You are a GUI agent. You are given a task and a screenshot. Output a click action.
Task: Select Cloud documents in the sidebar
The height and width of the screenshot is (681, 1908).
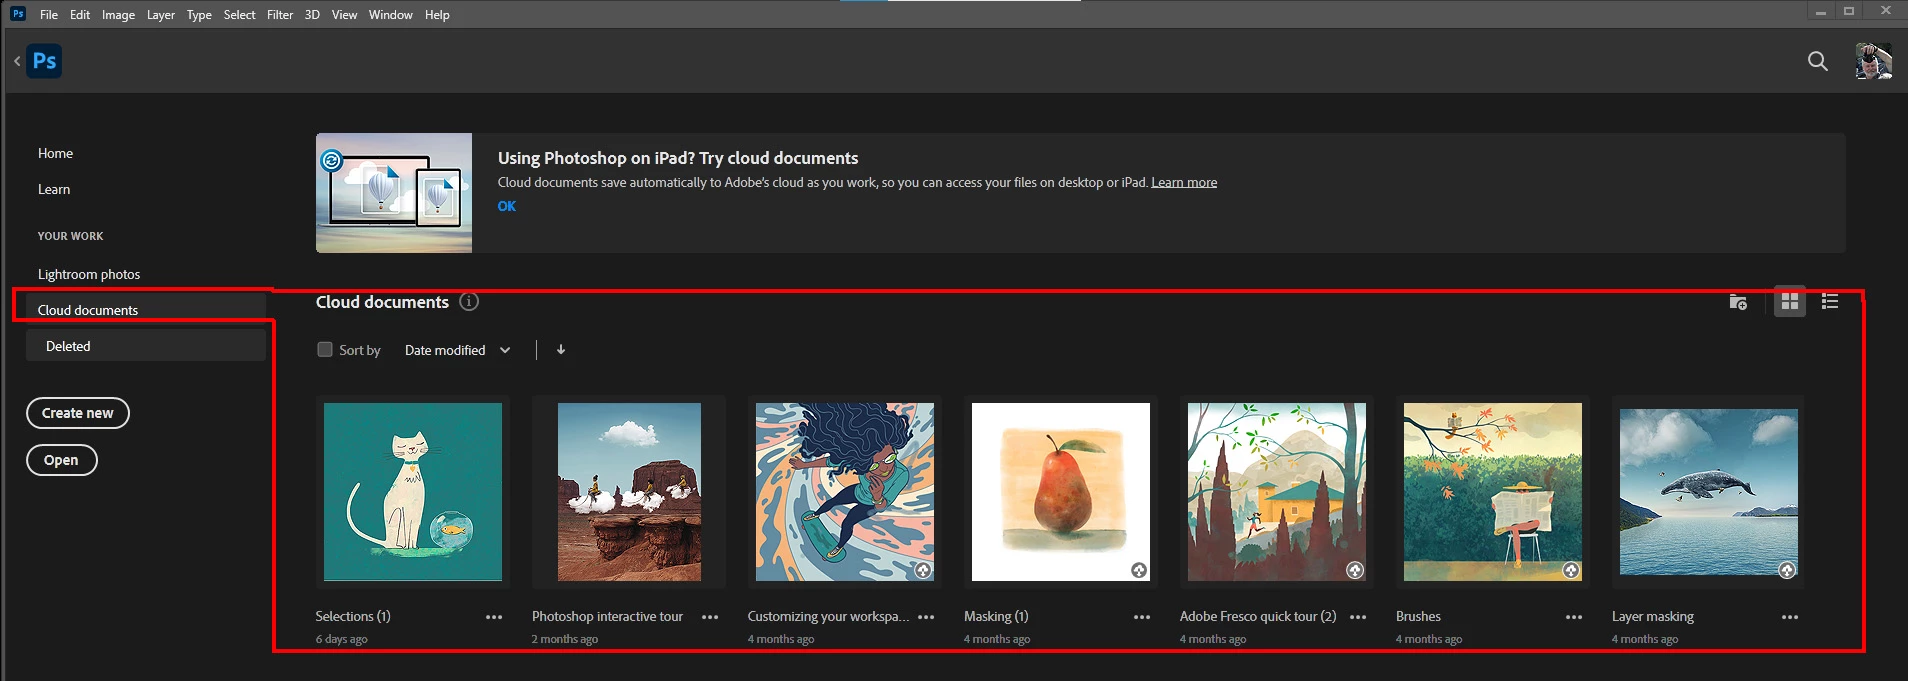[146, 309]
